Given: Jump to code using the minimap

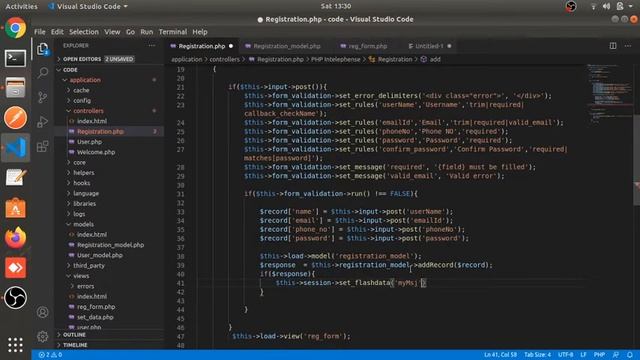Looking at the screenshot, I should click(609, 94).
